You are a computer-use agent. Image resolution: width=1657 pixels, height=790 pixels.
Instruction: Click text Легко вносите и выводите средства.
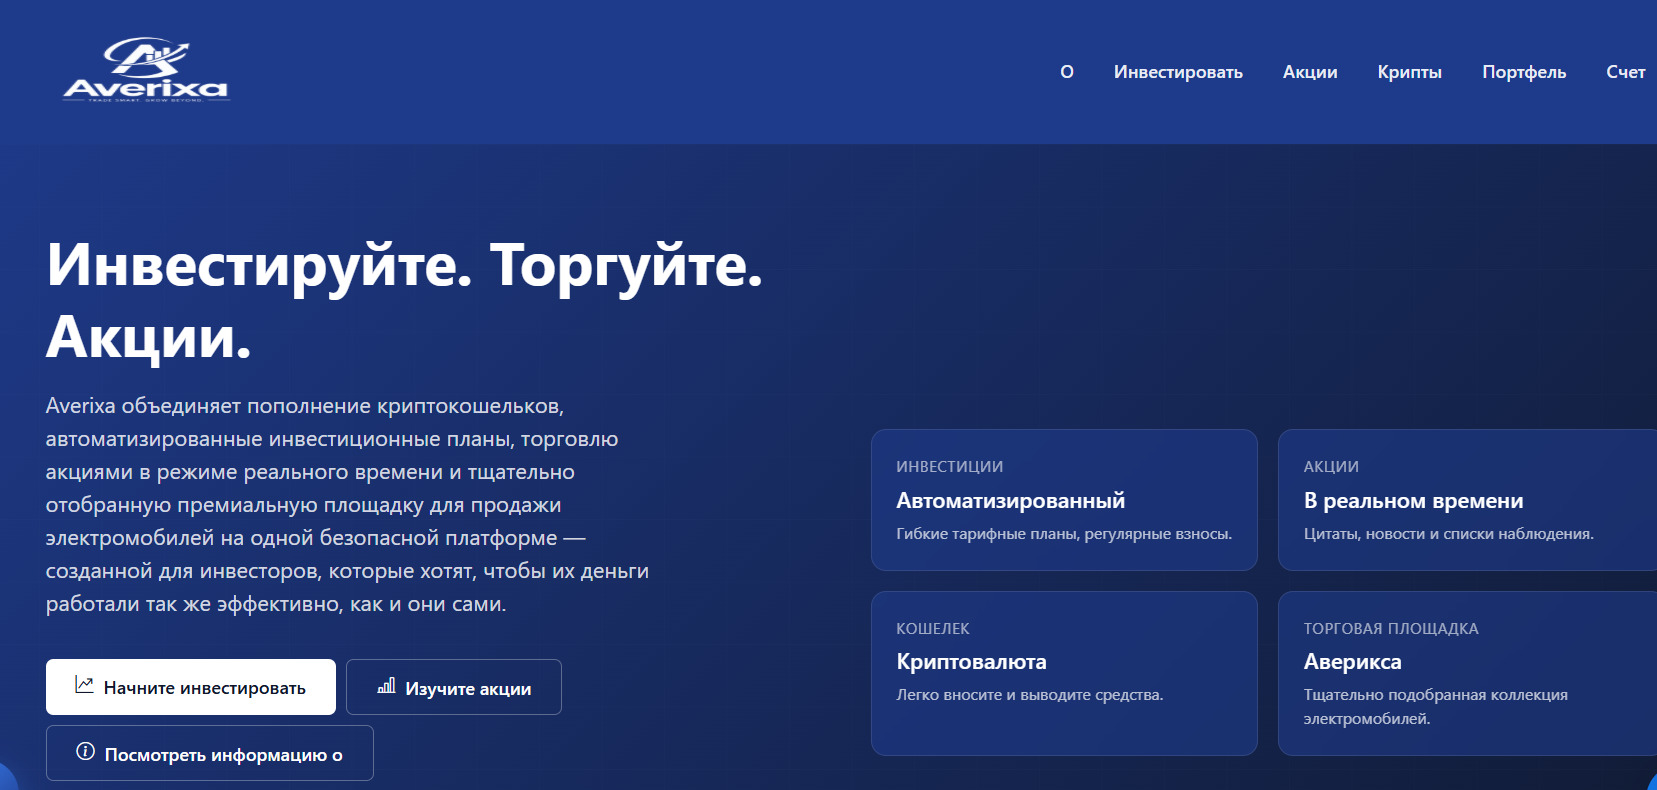coord(1030,695)
